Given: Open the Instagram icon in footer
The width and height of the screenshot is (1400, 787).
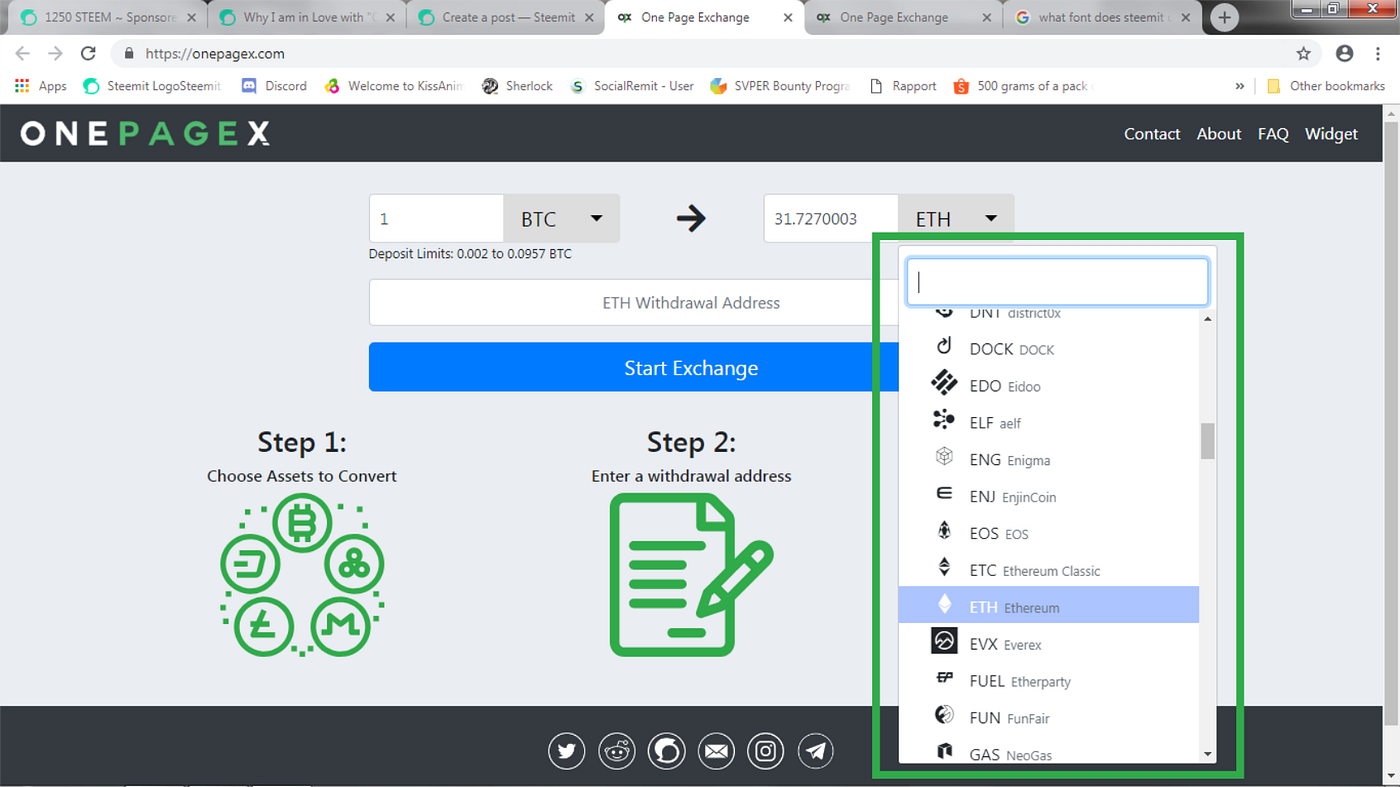Looking at the screenshot, I should (766, 750).
